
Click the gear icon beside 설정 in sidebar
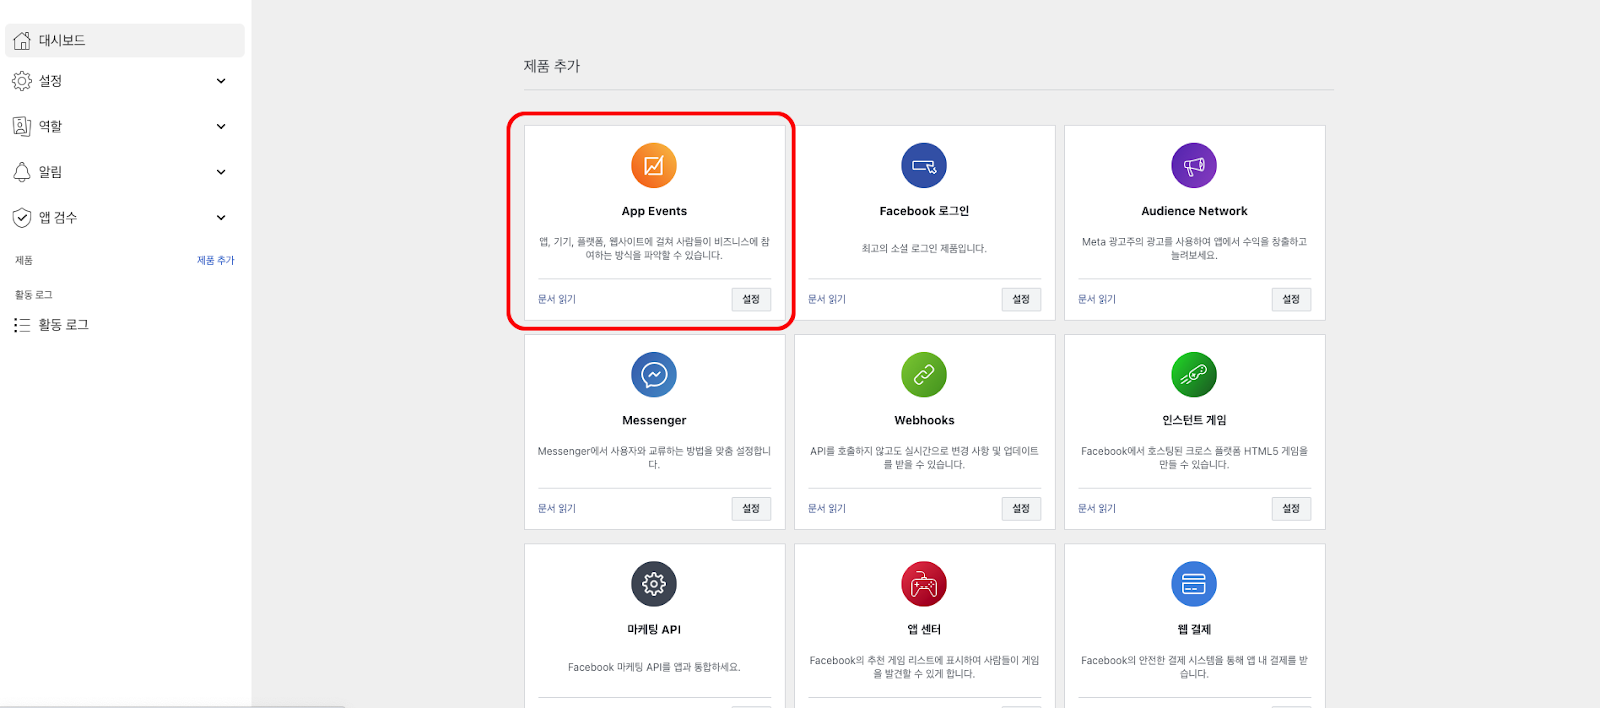pyautogui.click(x=22, y=81)
